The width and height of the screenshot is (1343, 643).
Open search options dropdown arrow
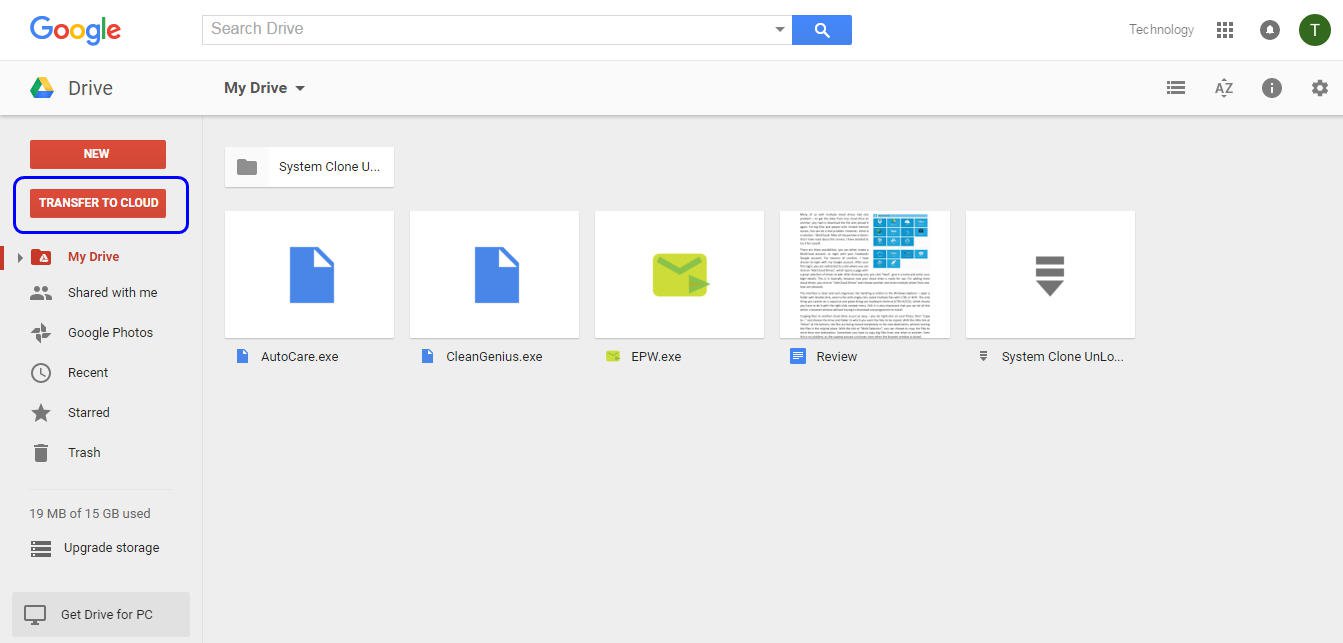tap(780, 30)
